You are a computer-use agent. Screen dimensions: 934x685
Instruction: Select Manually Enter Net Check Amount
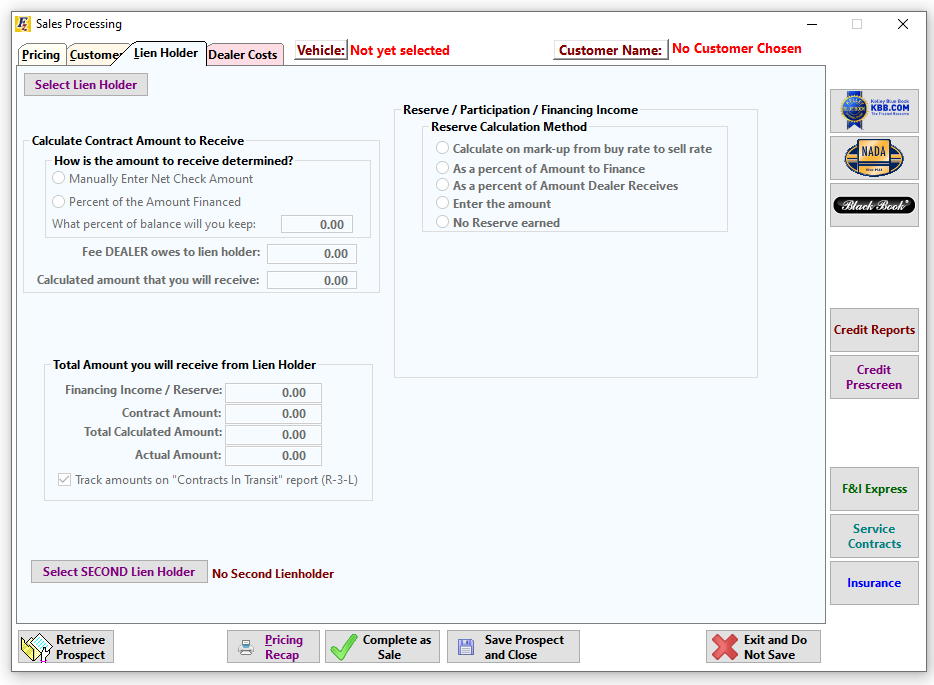point(58,178)
